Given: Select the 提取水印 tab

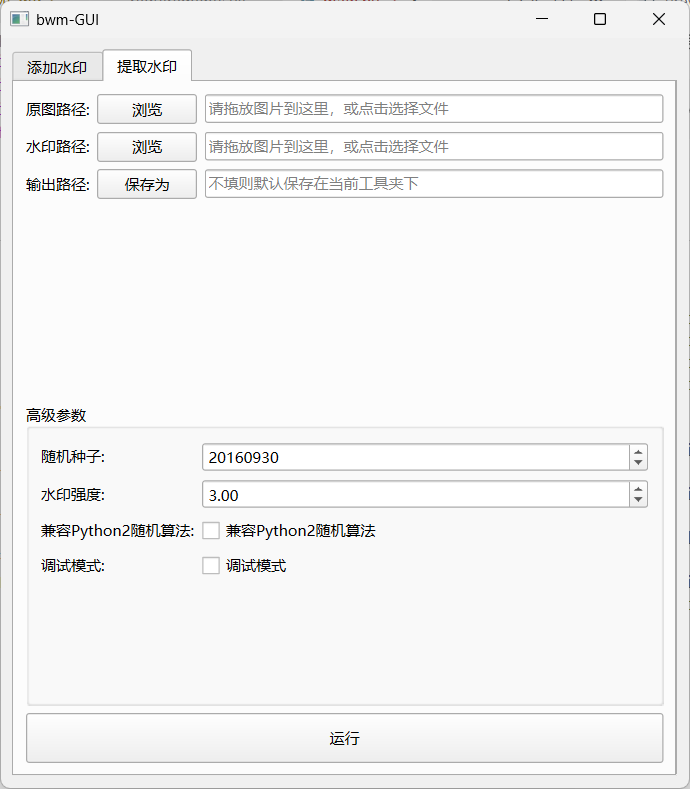Looking at the screenshot, I should tap(147, 66).
